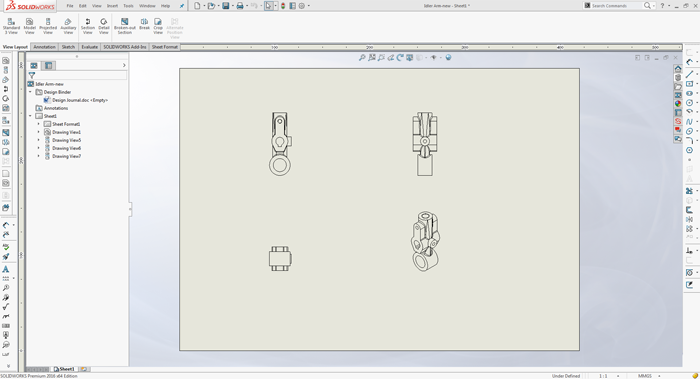Click the Spline sketch tool

click(690, 121)
